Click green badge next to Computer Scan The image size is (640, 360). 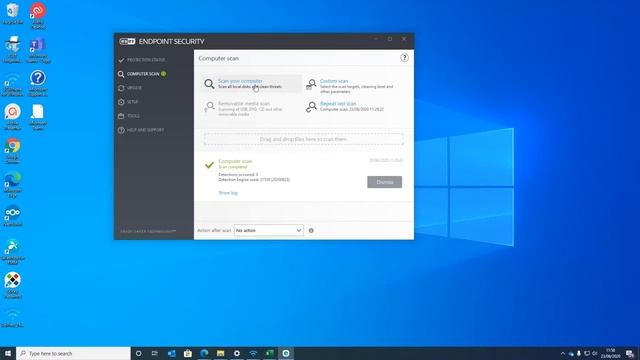tap(163, 74)
